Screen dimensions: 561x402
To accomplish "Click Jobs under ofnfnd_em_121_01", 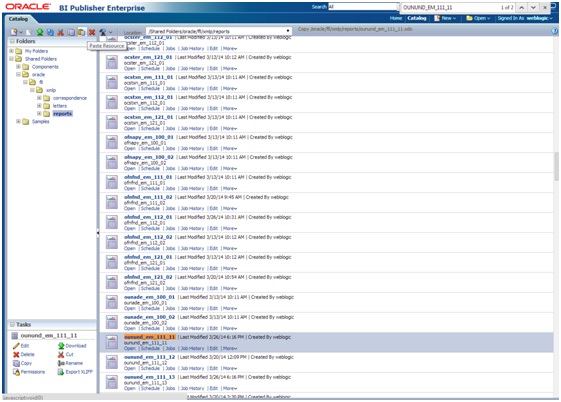I will click(170, 269).
